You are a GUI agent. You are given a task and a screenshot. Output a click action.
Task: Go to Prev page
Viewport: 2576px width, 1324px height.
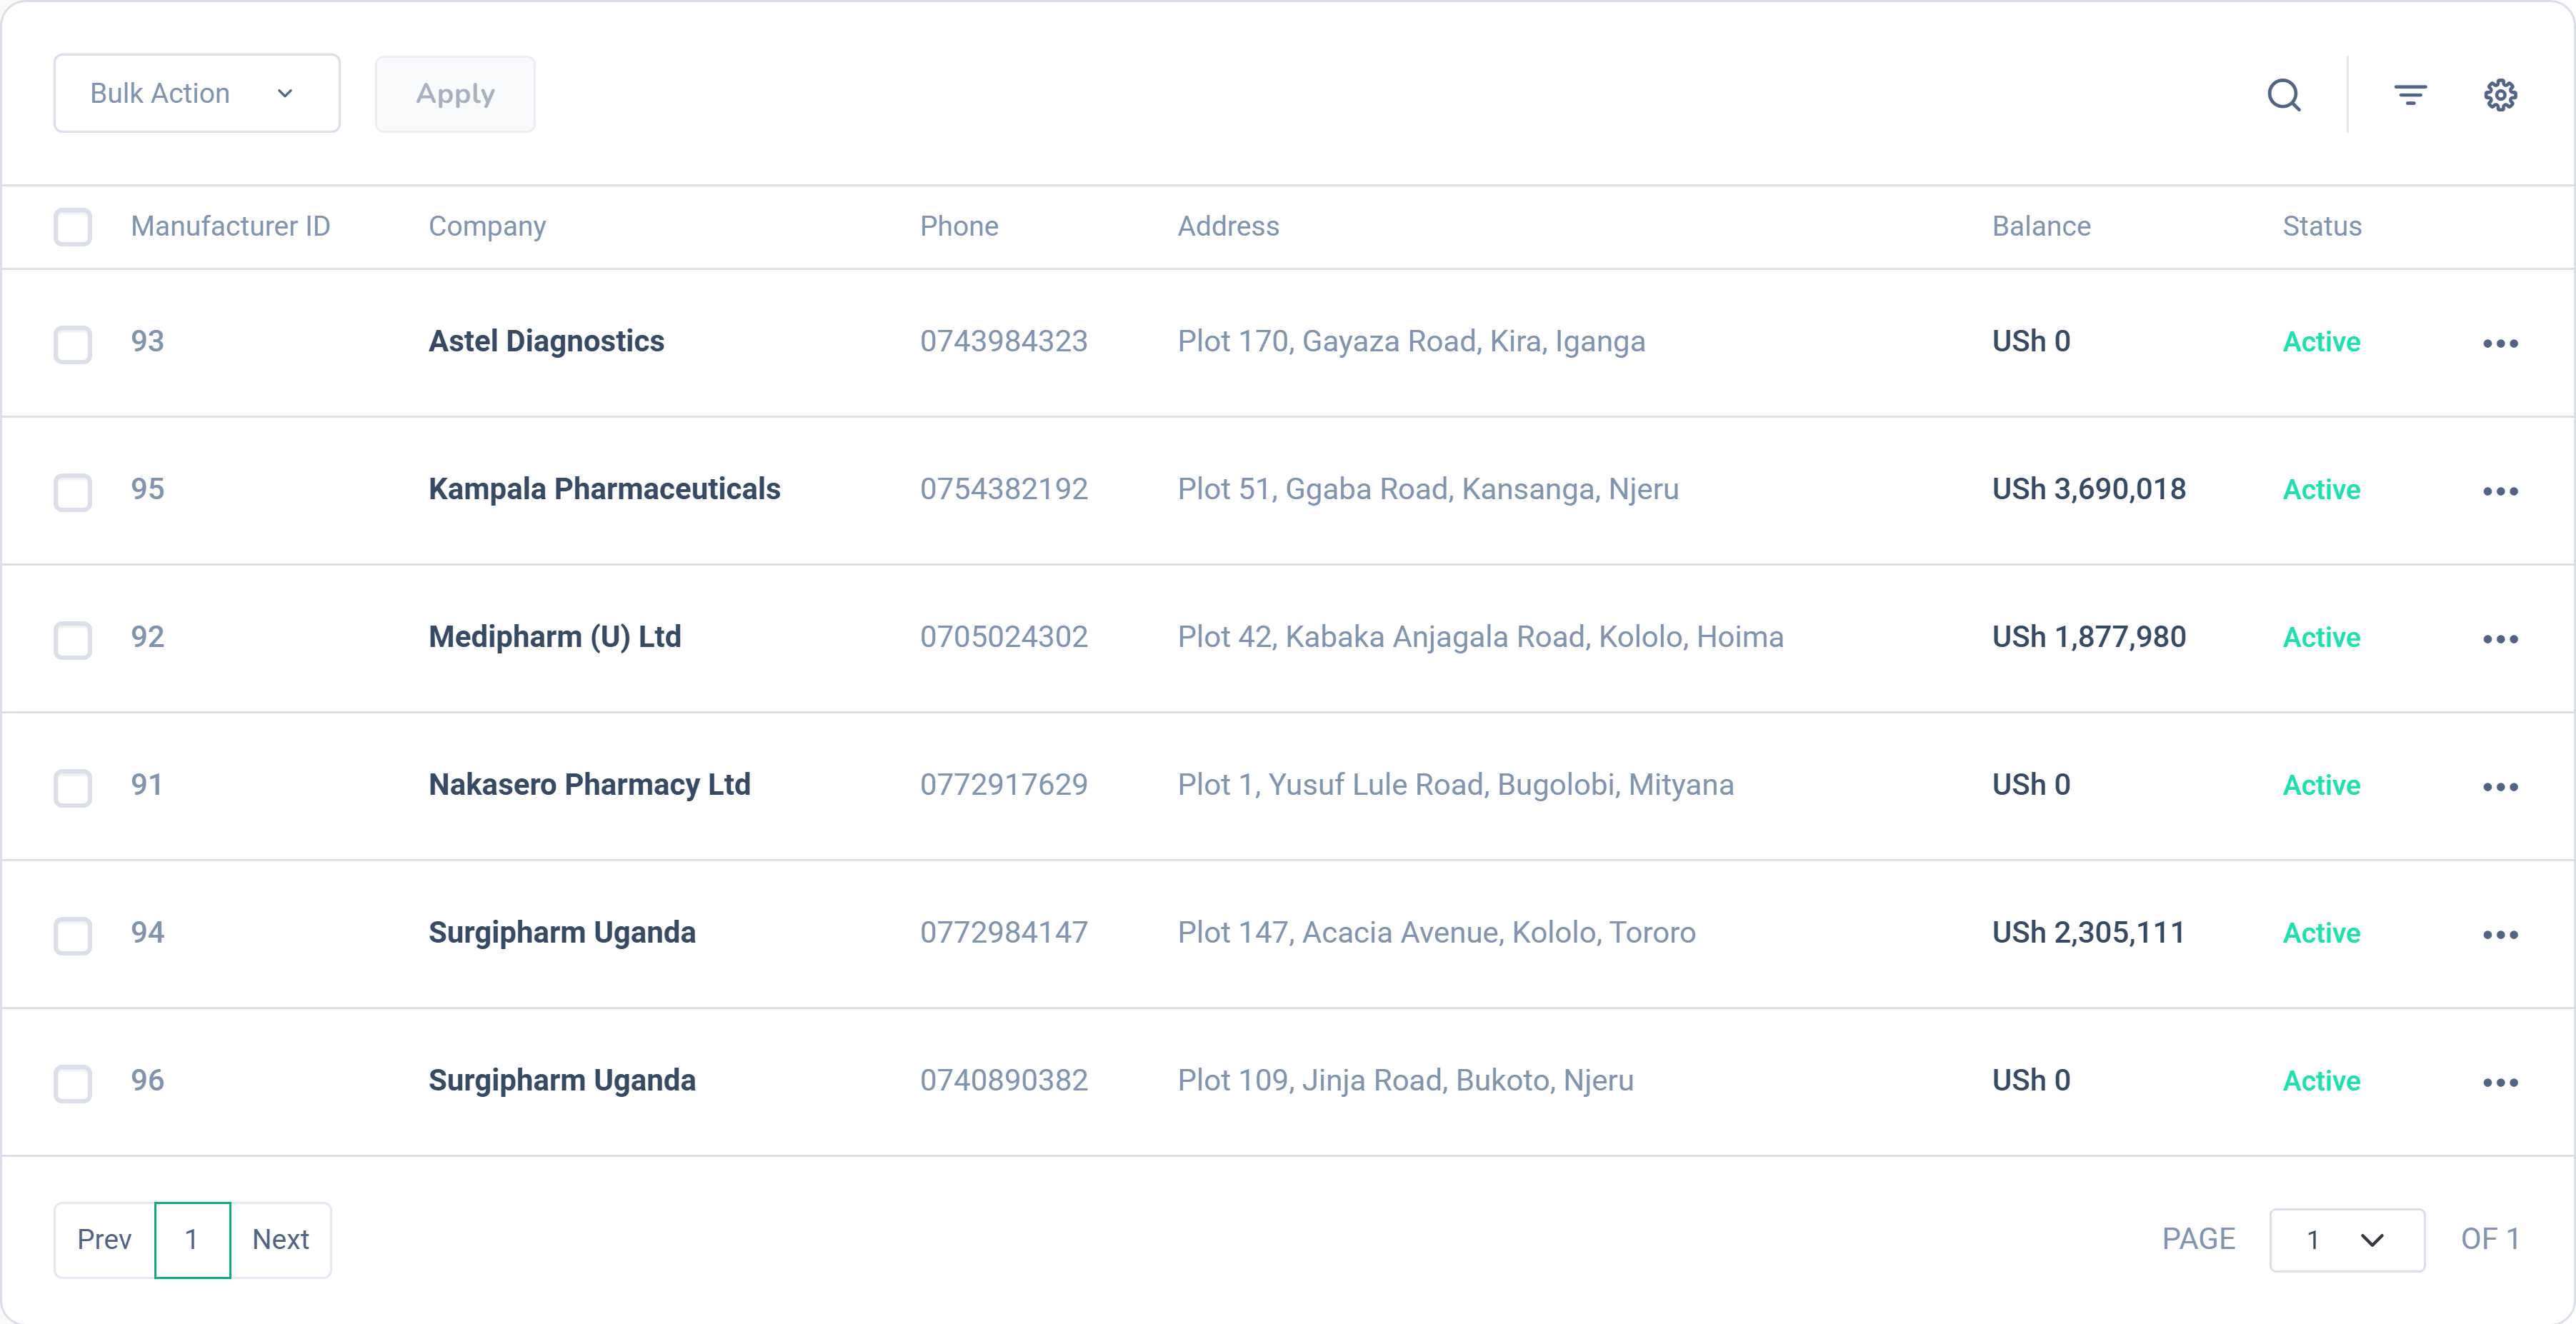tap(104, 1240)
